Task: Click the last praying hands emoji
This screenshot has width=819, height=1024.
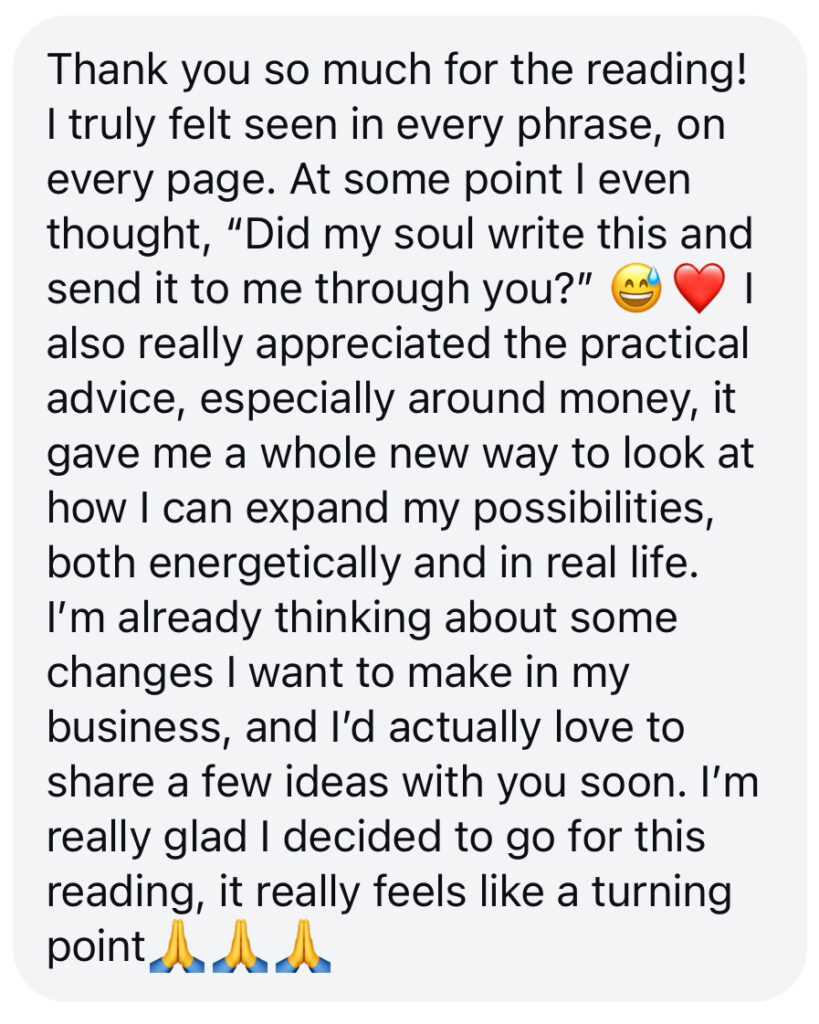Action: pos(302,947)
